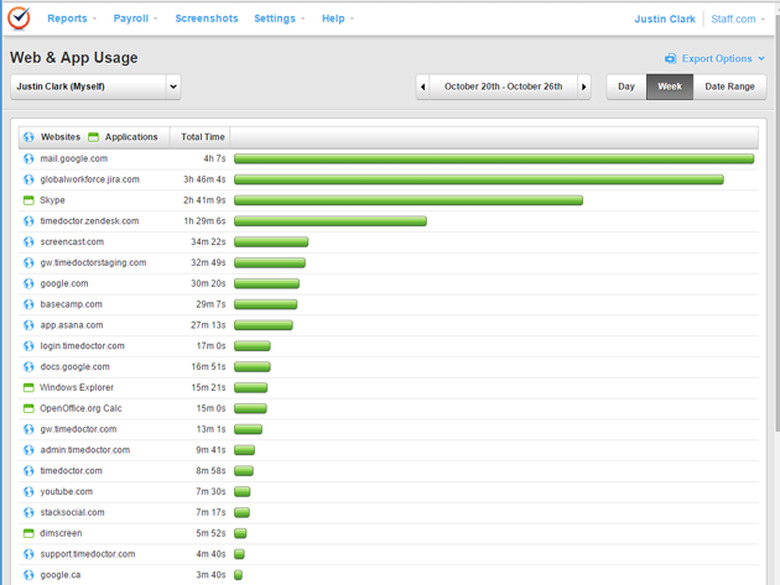Click the globe icon beside youtube.com
Screen dimensions: 780x585
[x=29, y=492]
